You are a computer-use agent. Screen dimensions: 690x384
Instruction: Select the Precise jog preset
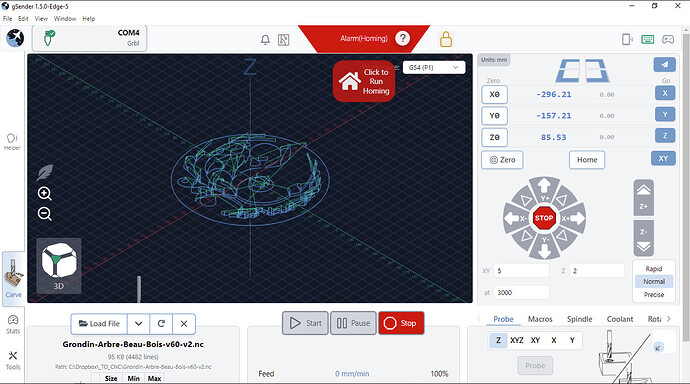(x=653, y=294)
